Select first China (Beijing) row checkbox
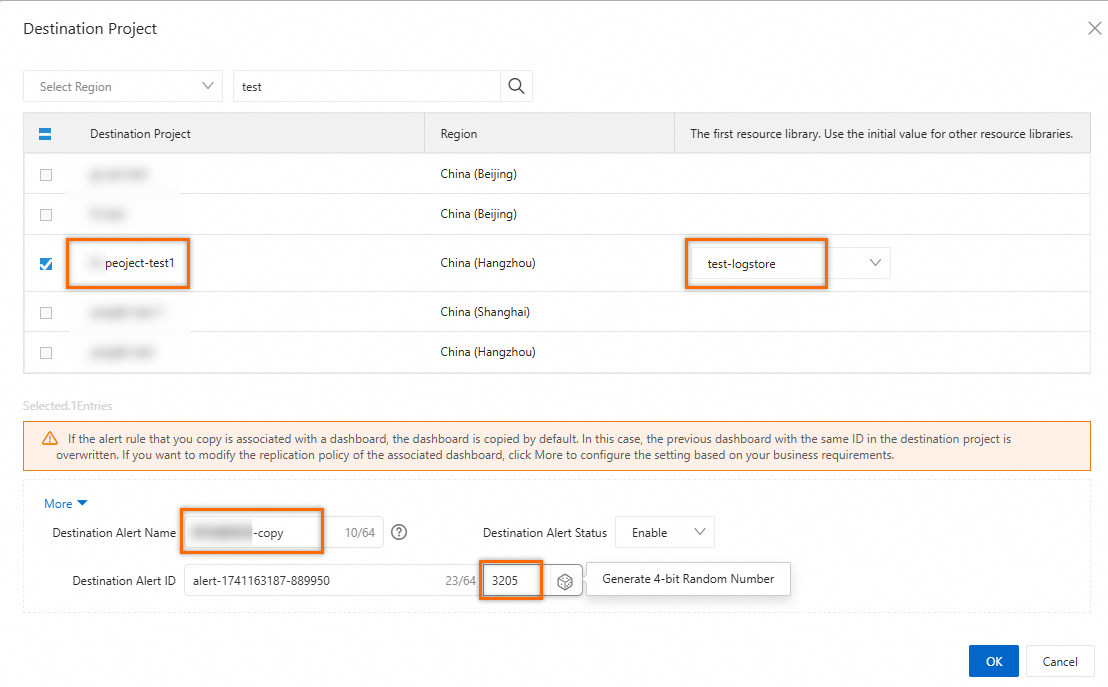 pyautogui.click(x=46, y=175)
